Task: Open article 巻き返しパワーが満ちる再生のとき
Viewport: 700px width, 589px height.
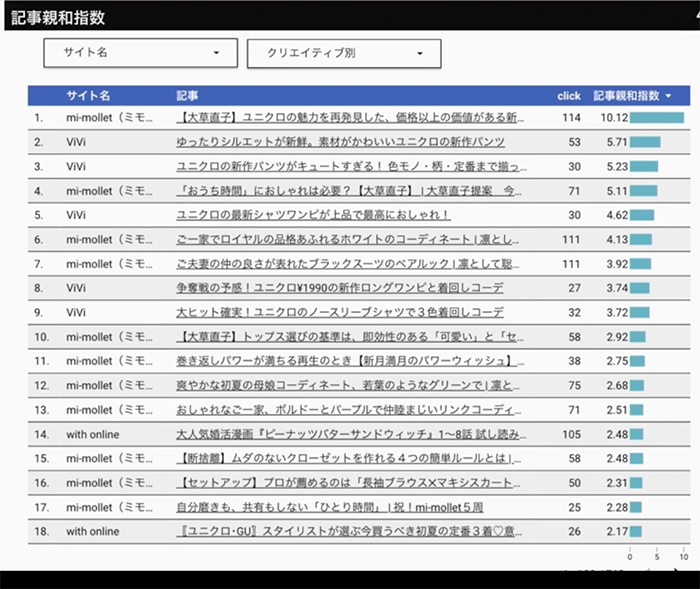Action: [x=350, y=361]
